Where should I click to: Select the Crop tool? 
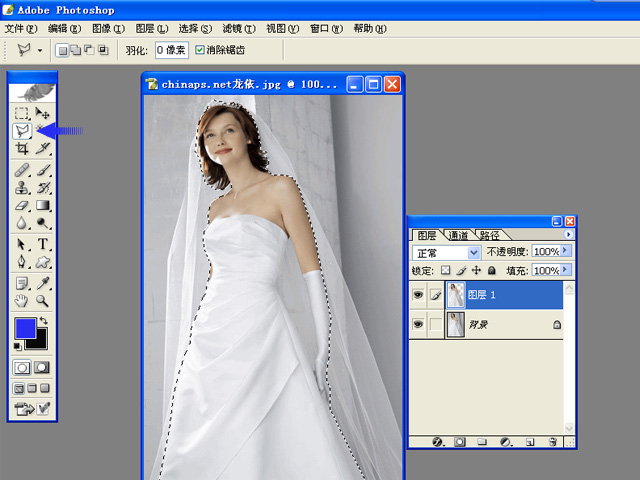pyautogui.click(x=22, y=149)
